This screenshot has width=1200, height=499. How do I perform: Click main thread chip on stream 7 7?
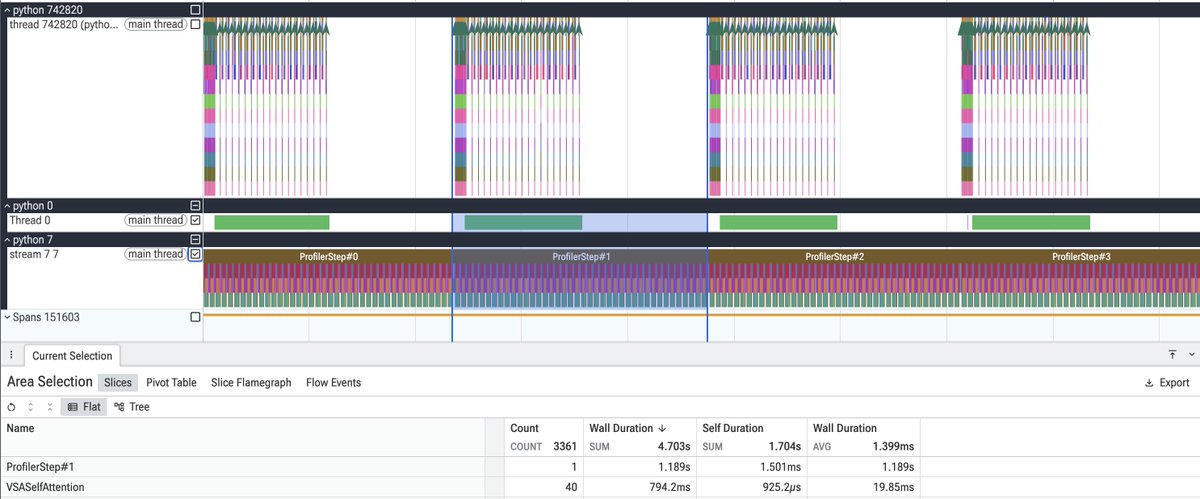(155, 254)
